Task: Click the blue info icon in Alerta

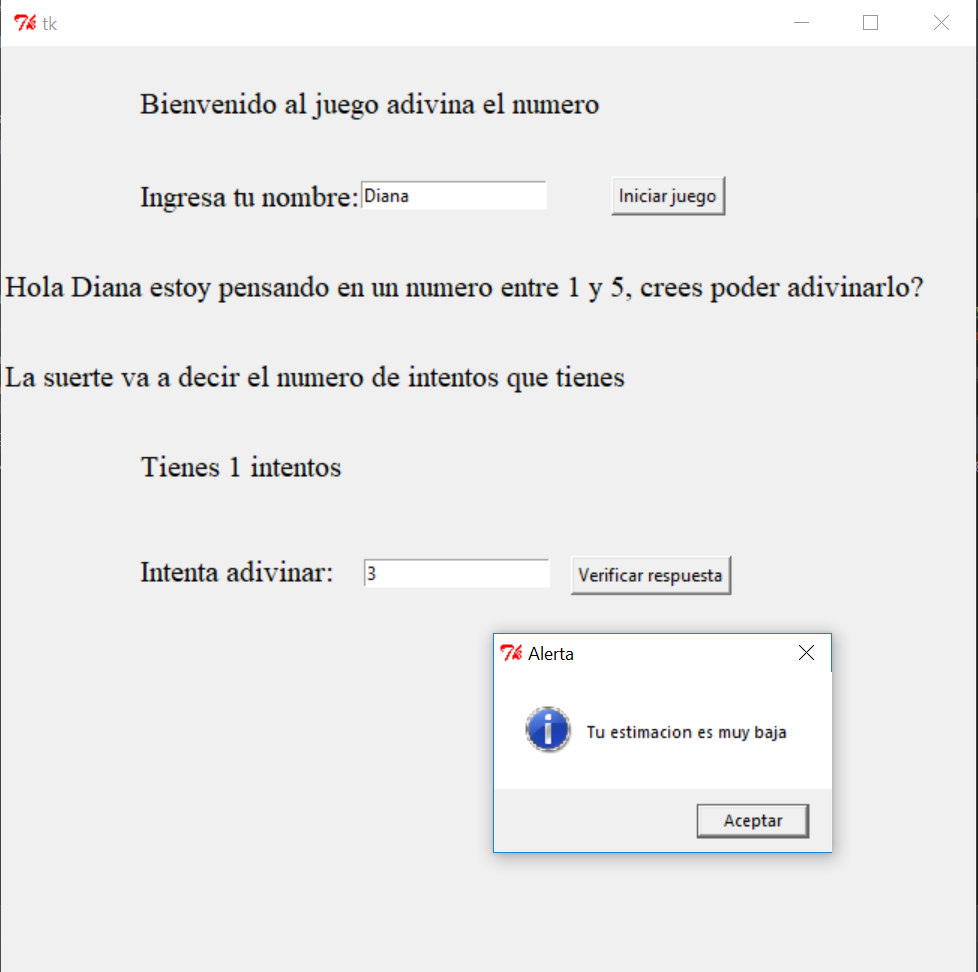Action: tap(548, 729)
